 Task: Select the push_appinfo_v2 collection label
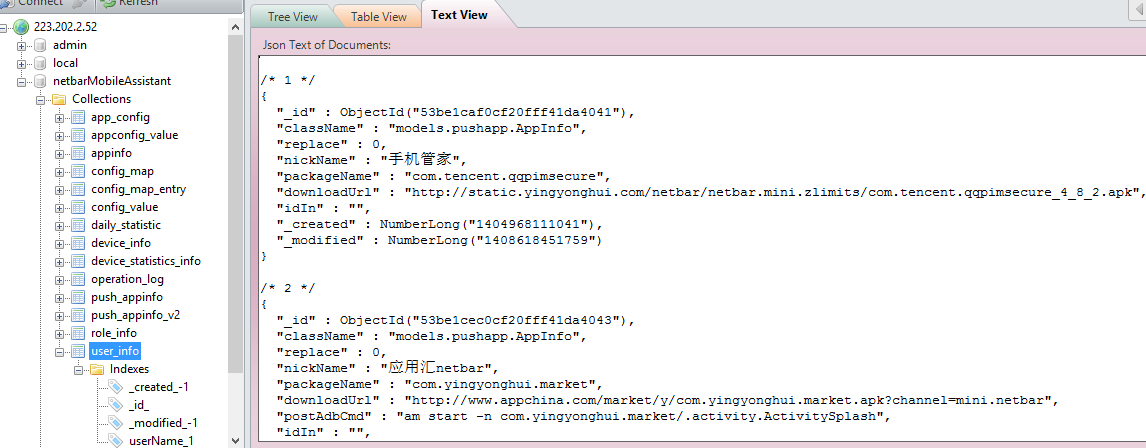coord(135,316)
